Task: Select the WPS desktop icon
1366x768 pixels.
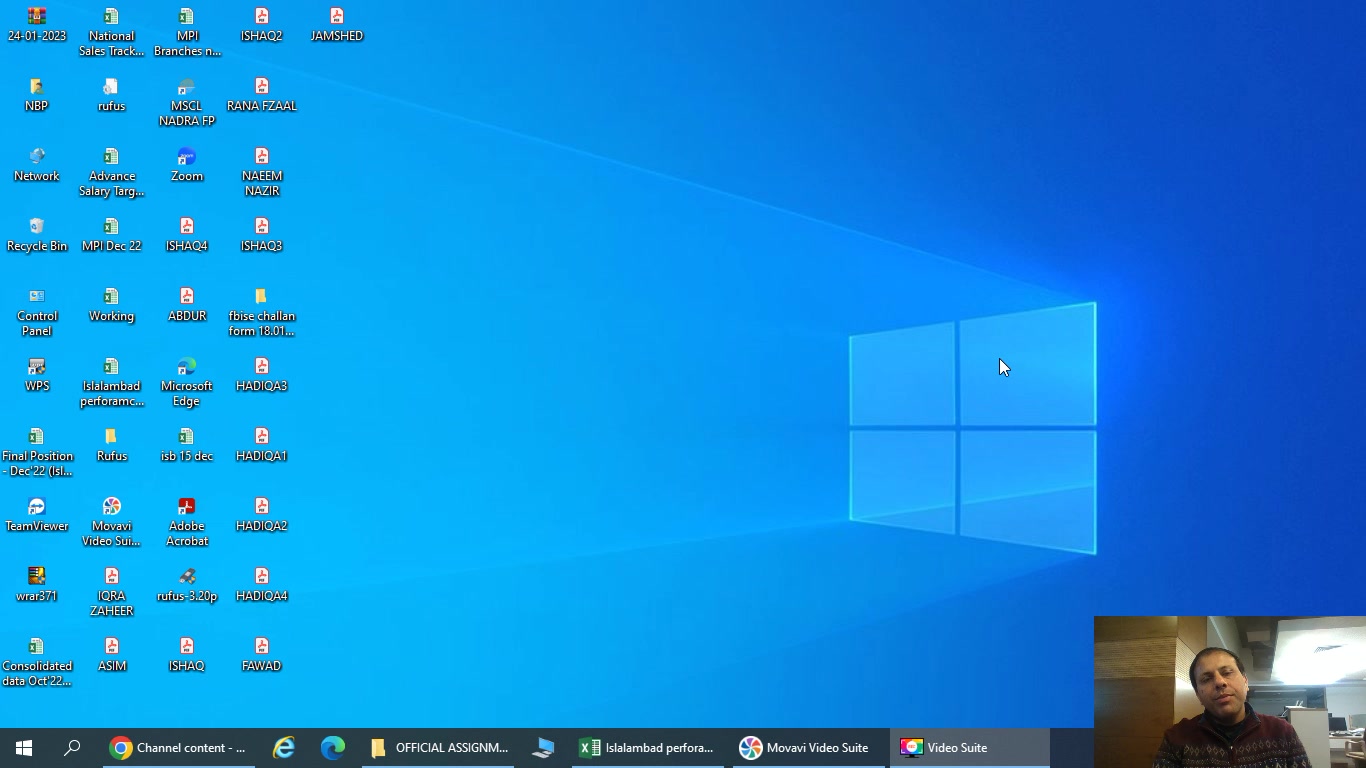Action: coord(37,375)
